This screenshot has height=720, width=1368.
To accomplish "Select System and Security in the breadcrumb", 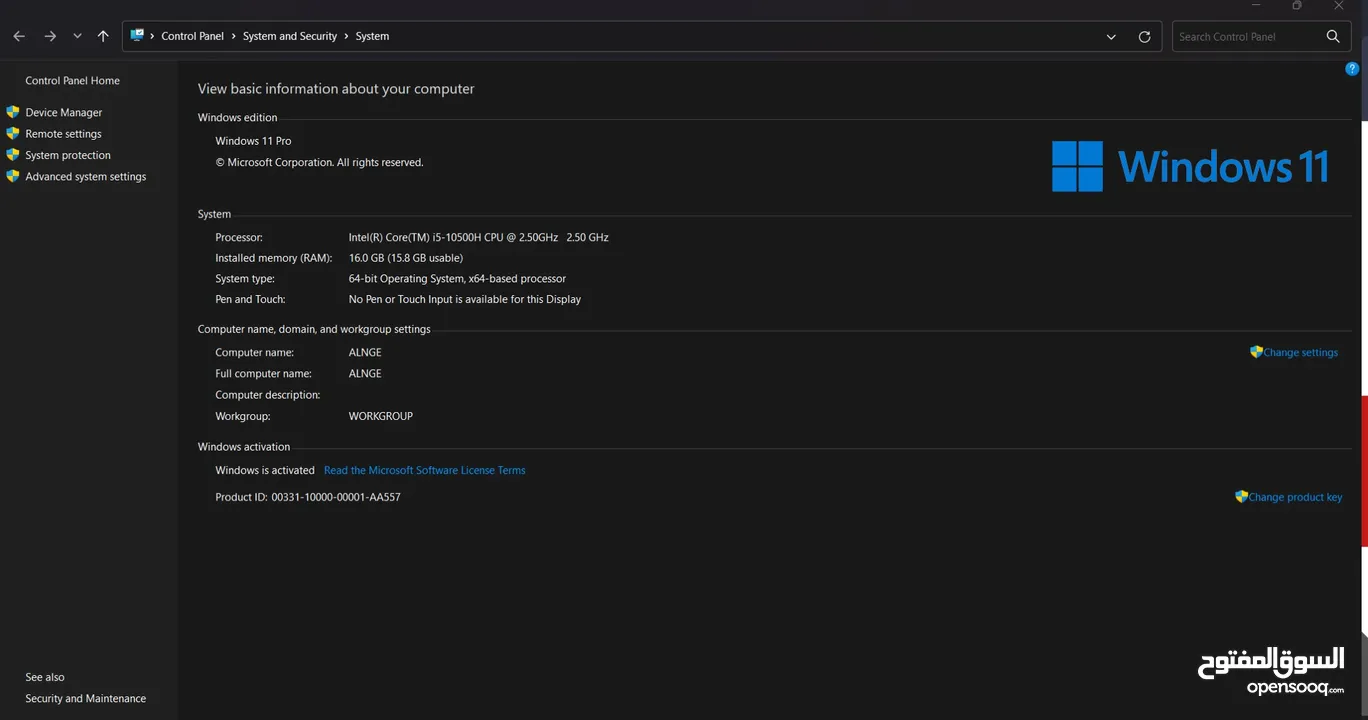I will click(x=290, y=36).
